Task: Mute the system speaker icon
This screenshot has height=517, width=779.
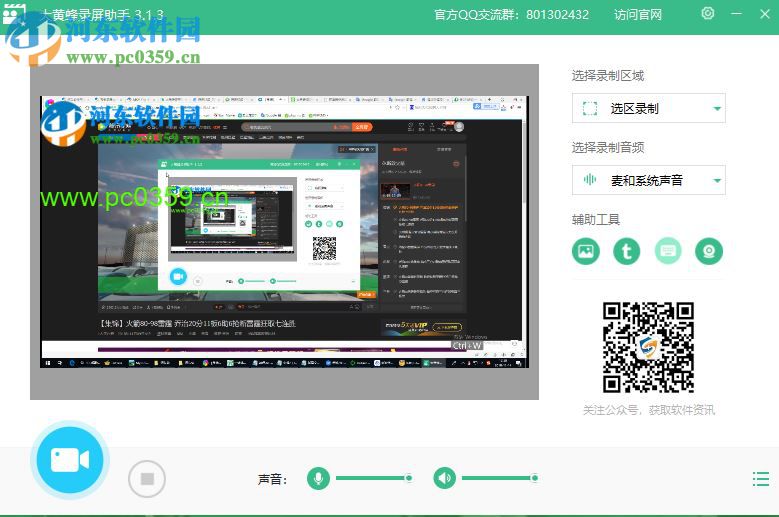Action: click(444, 478)
